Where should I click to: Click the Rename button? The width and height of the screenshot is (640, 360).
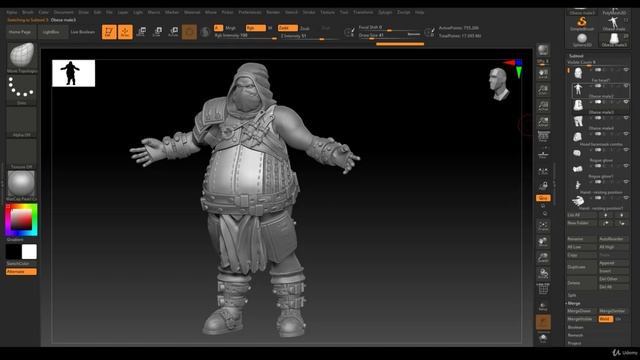click(582, 239)
